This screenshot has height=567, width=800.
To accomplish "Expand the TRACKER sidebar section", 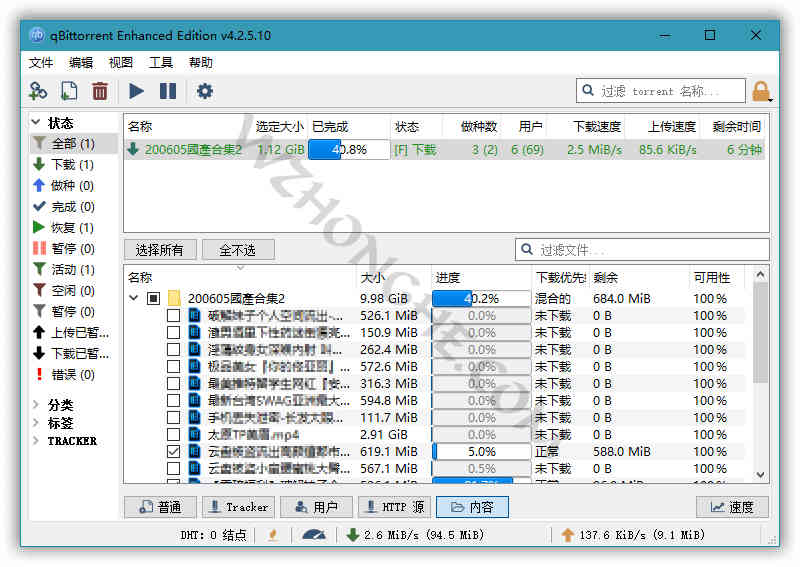I will [x=36, y=440].
